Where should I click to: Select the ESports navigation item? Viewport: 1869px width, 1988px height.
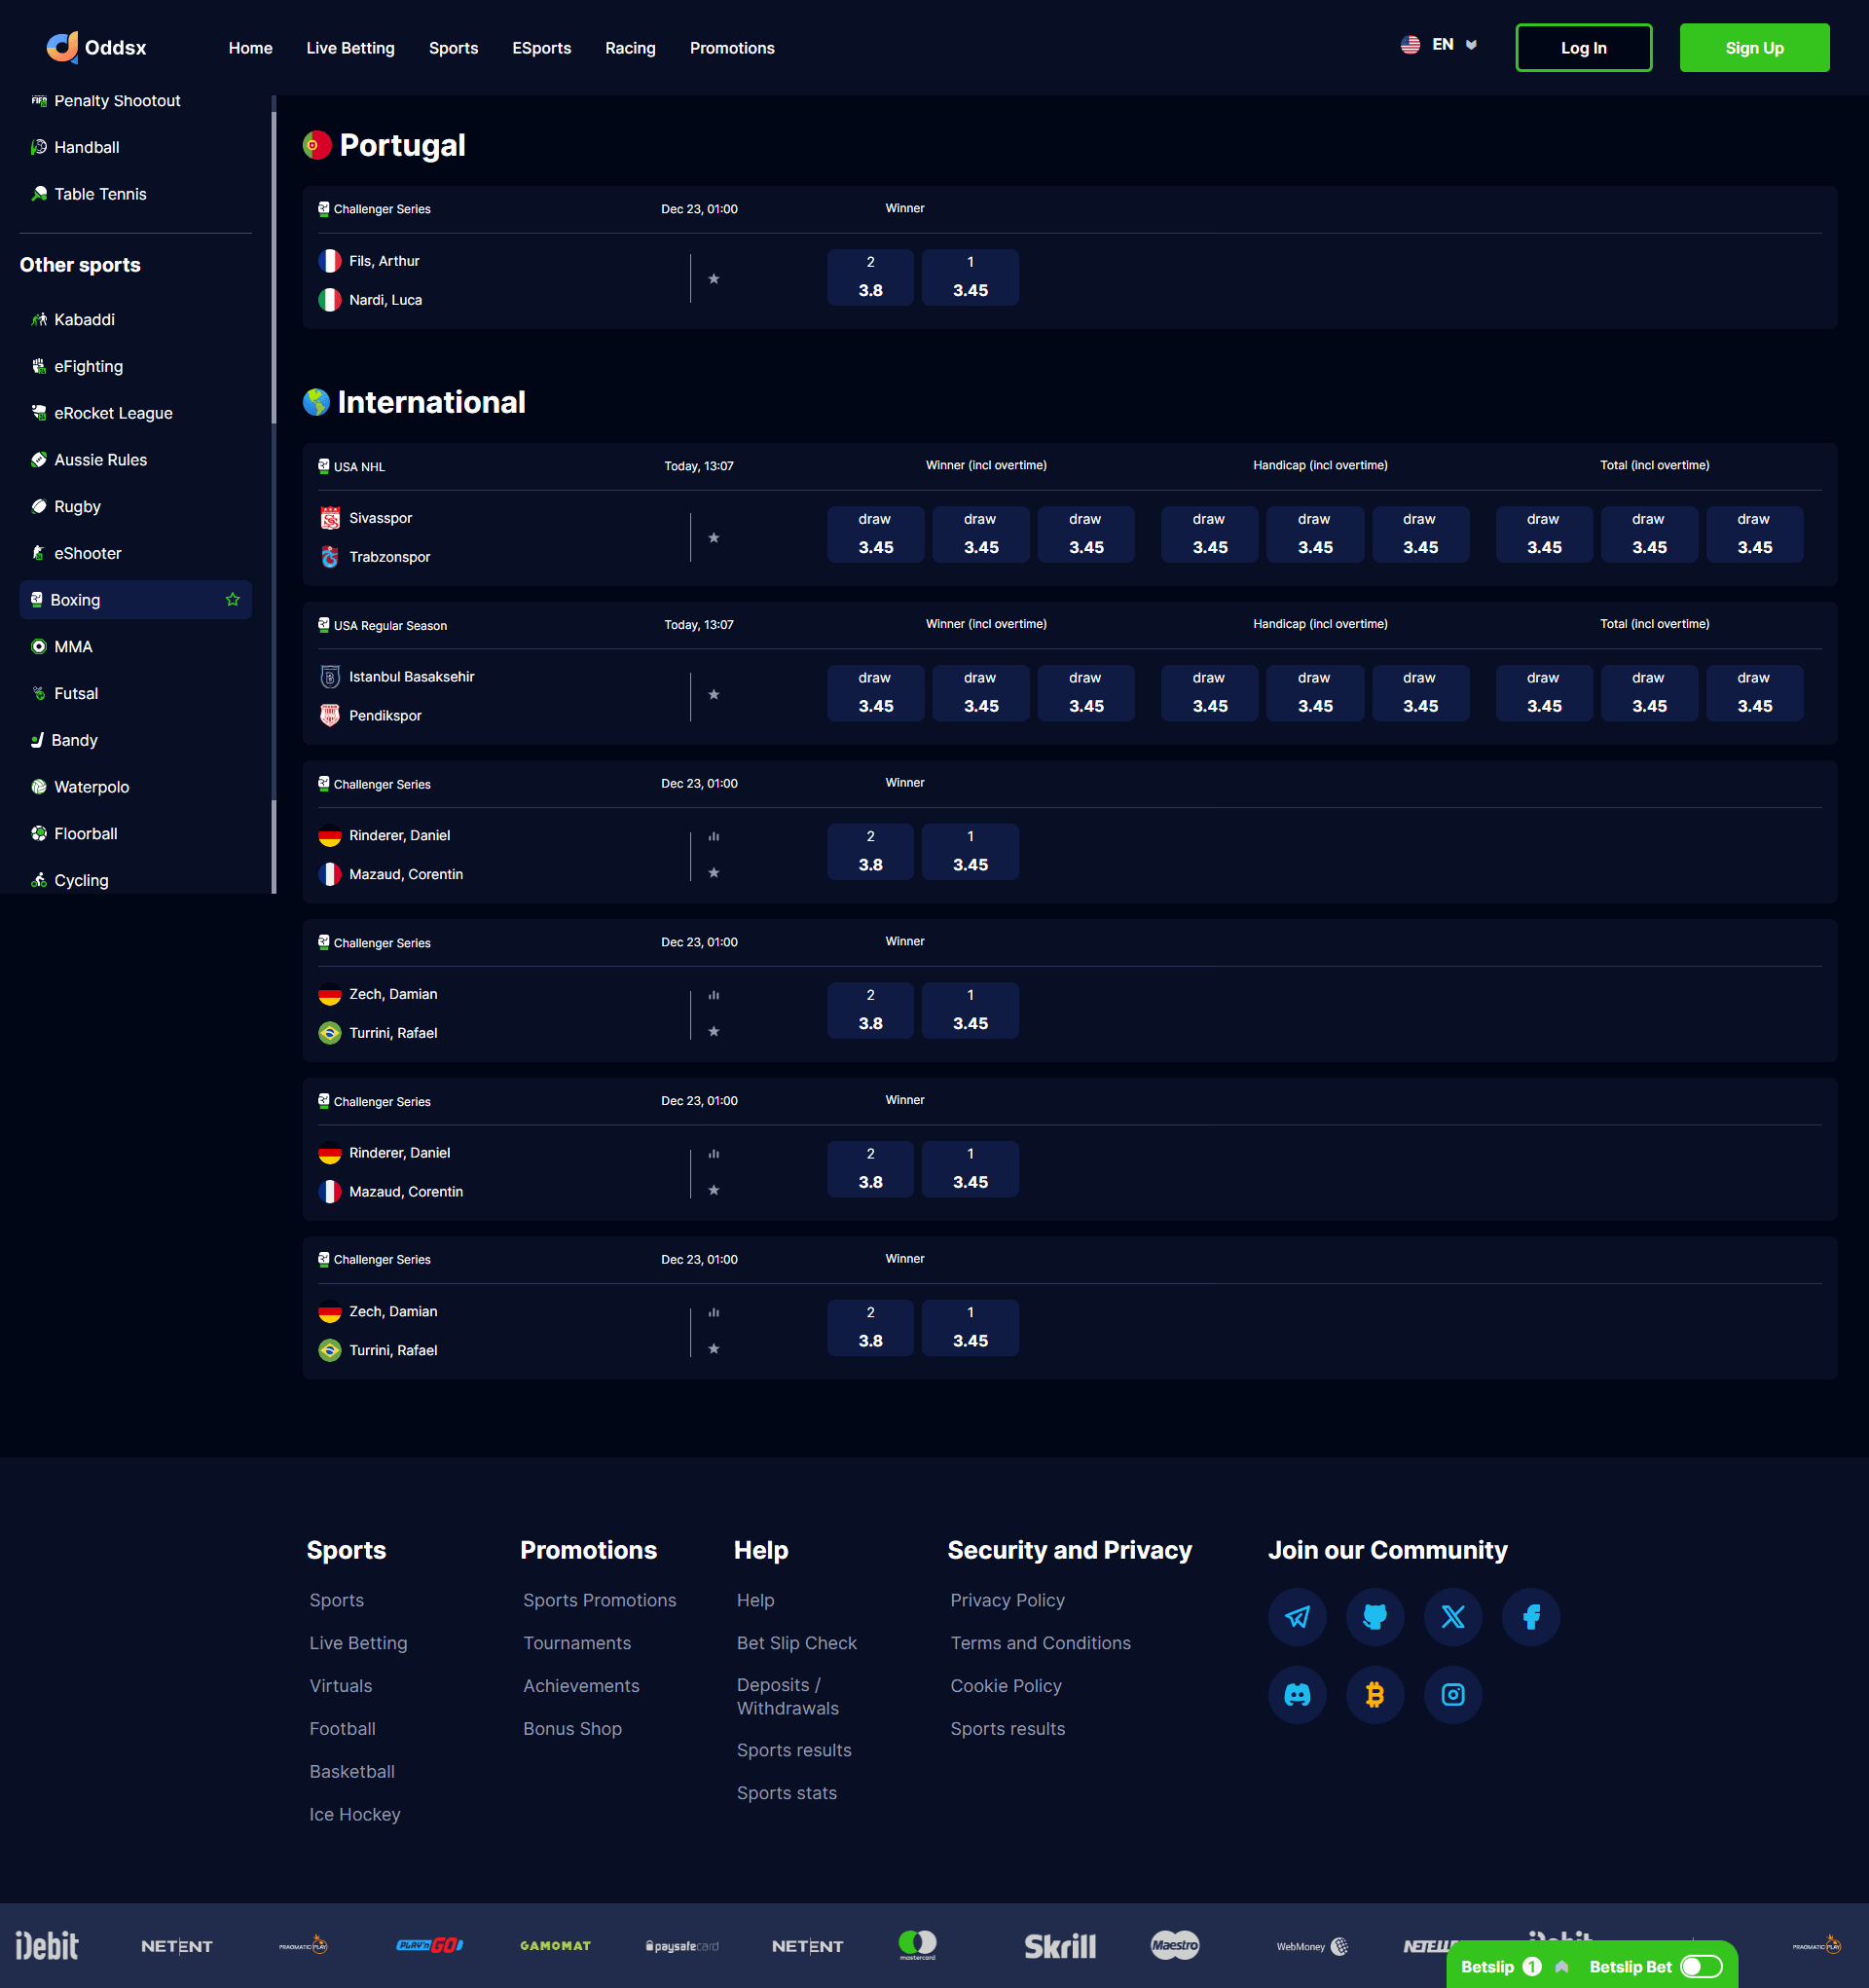(x=541, y=48)
